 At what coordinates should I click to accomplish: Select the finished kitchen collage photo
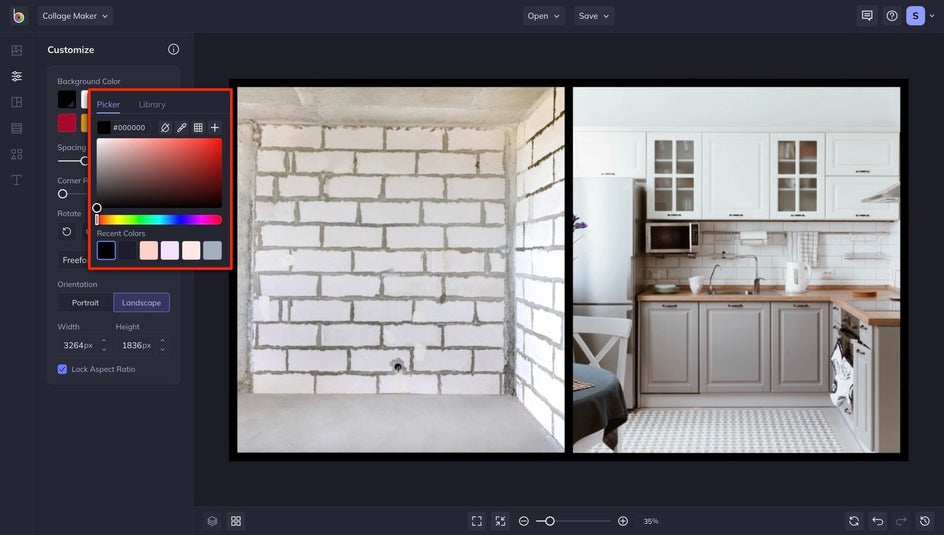point(736,270)
